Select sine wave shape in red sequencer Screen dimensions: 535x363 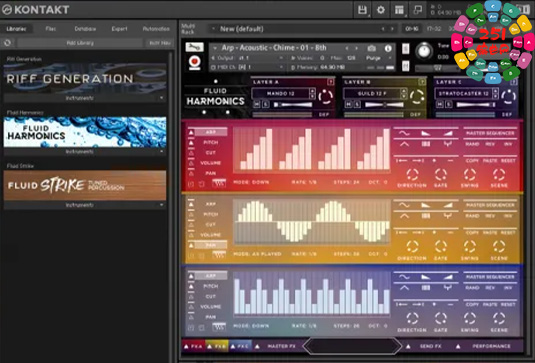tap(404, 133)
